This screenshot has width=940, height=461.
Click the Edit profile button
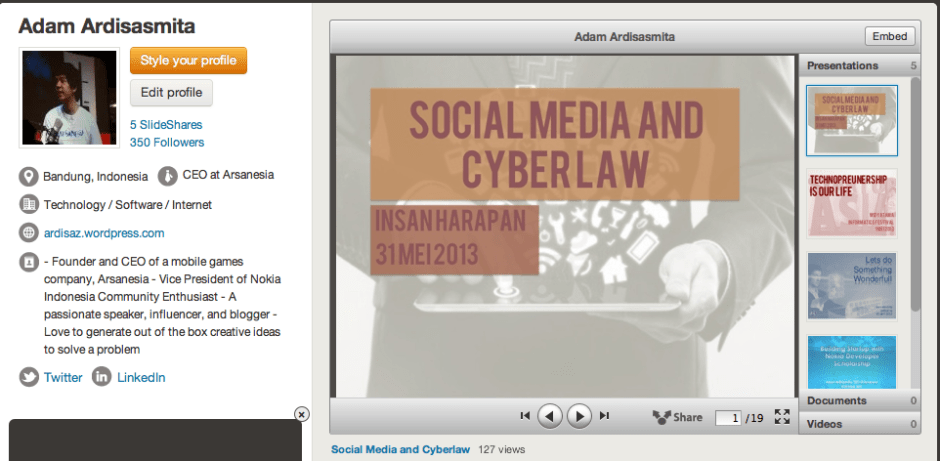[x=171, y=93]
